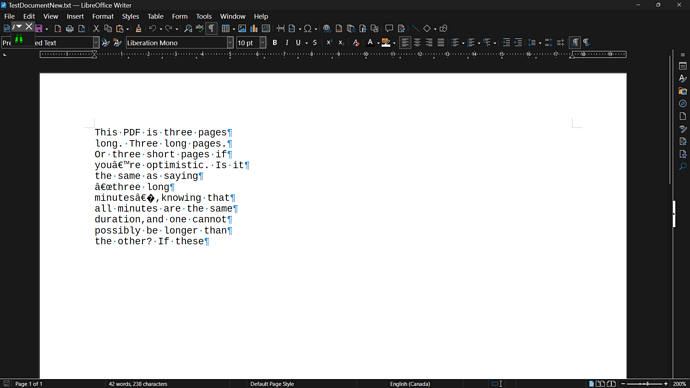Image resolution: width=690 pixels, height=388 pixels.
Task: Insert a chart
Action: tap(254, 29)
